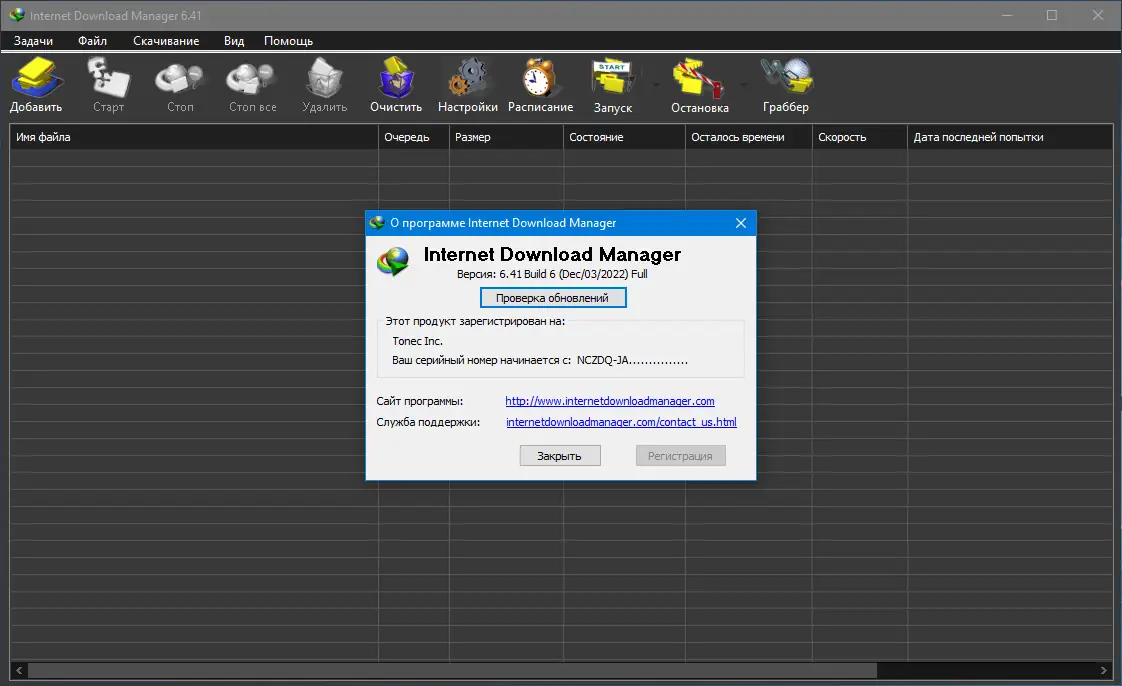The width and height of the screenshot is (1122, 686).
Task: Click the Проверка обновлений button
Action: pyautogui.click(x=552, y=297)
